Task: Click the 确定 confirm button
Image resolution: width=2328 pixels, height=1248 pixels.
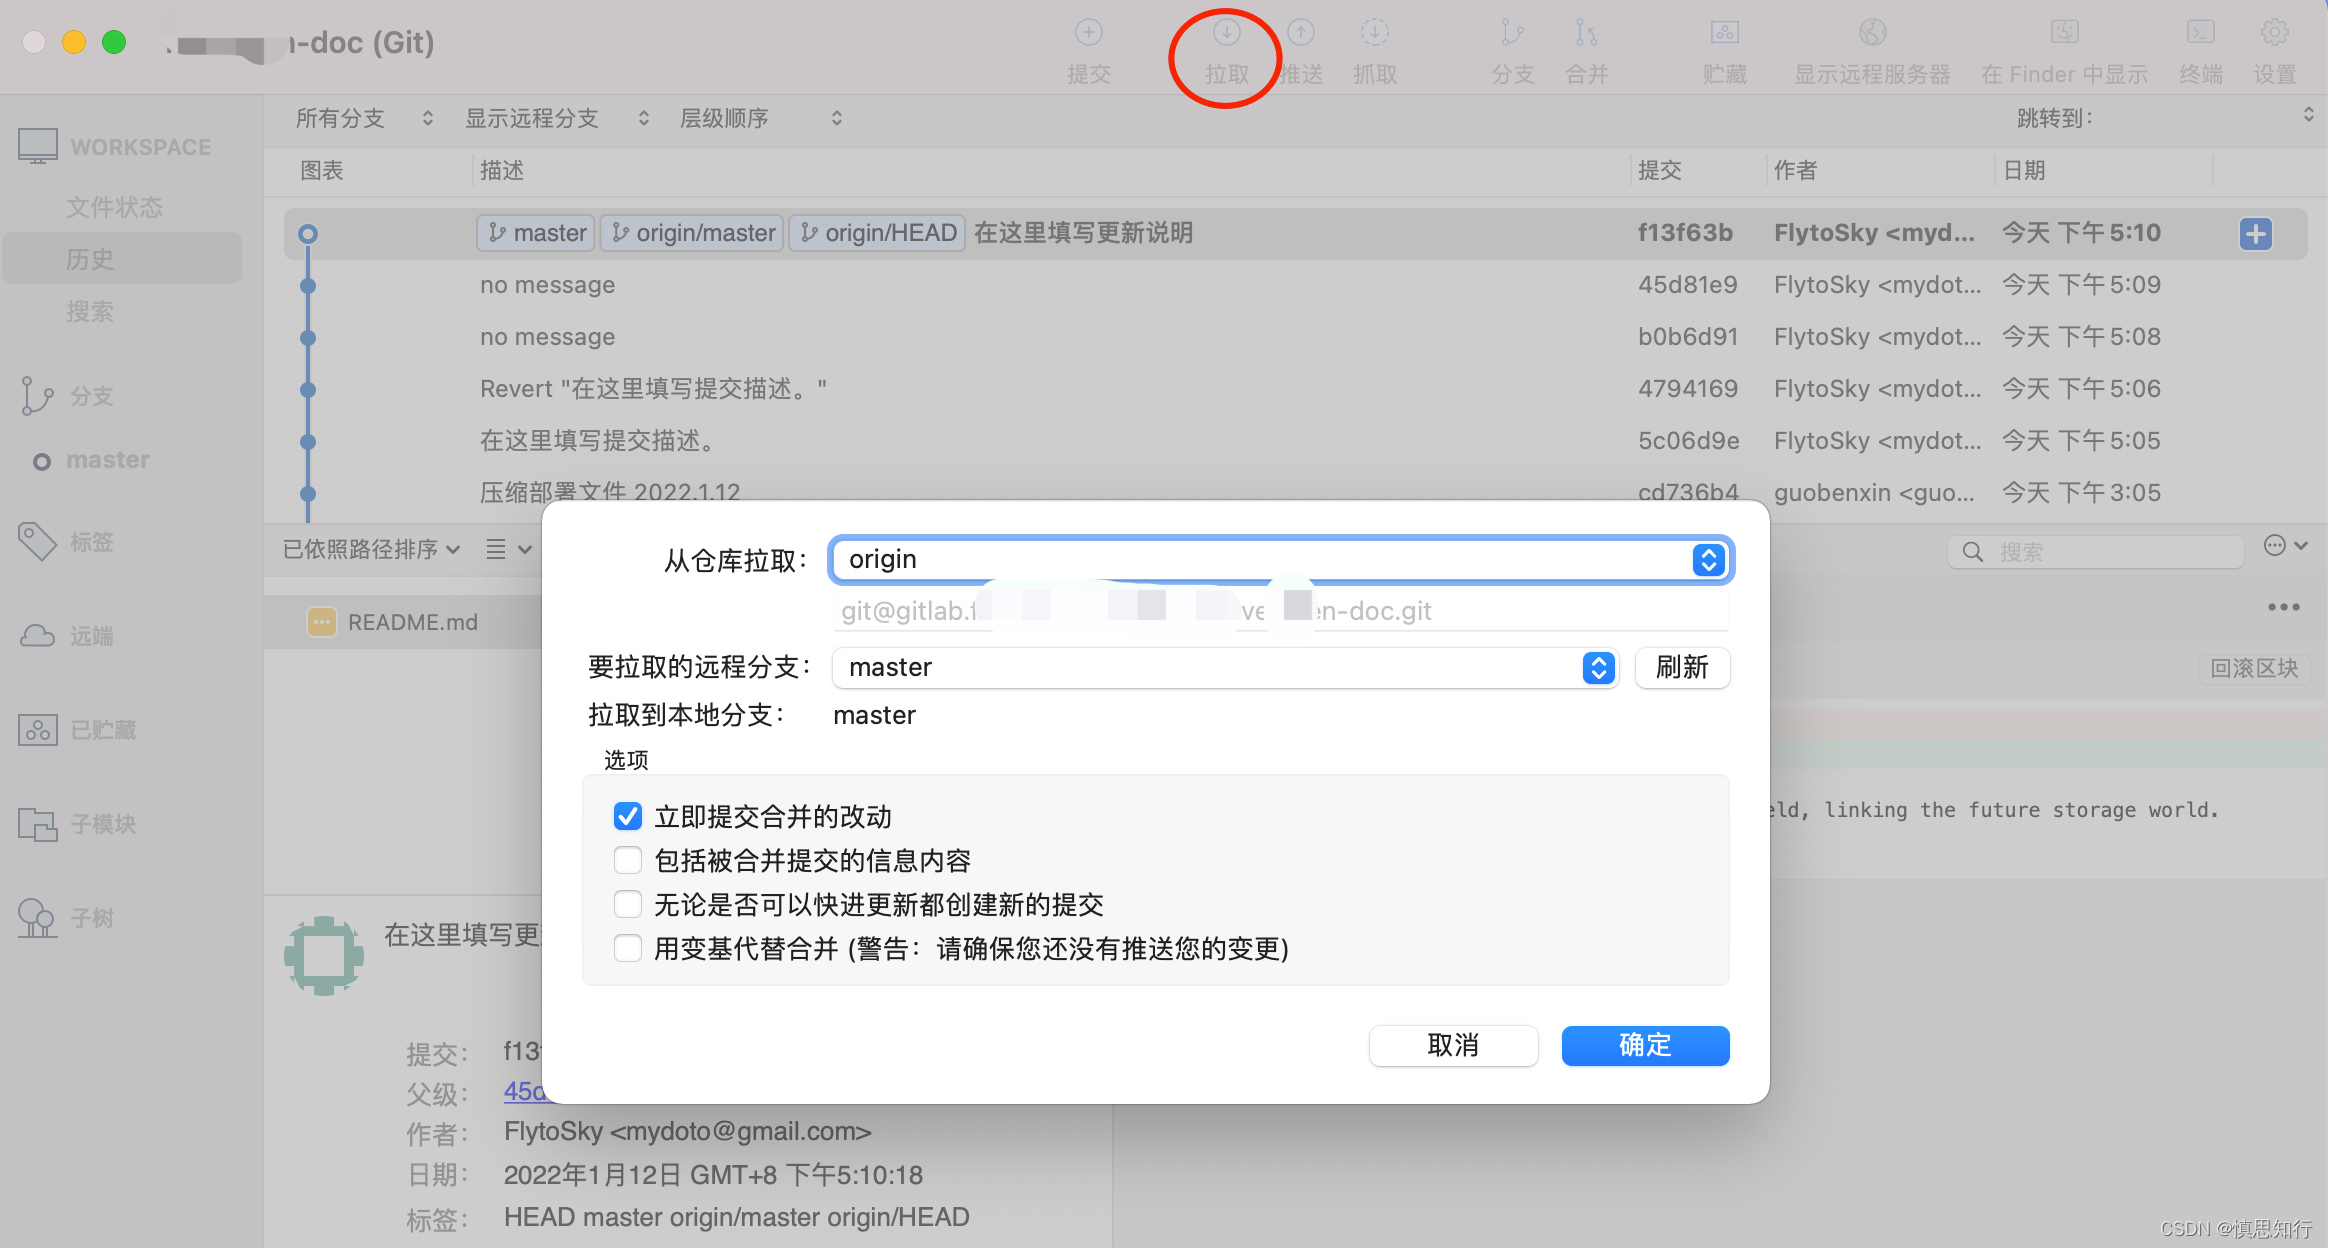Action: (x=1645, y=1046)
